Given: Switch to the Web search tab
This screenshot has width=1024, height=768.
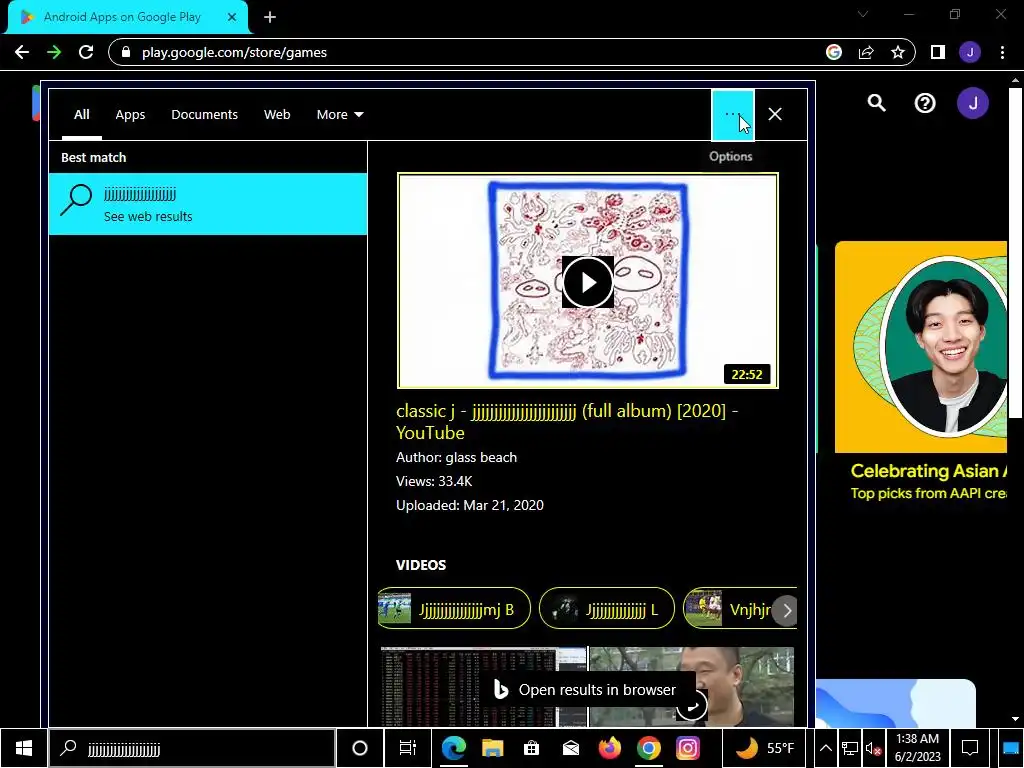Looking at the screenshot, I should [x=277, y=114].
